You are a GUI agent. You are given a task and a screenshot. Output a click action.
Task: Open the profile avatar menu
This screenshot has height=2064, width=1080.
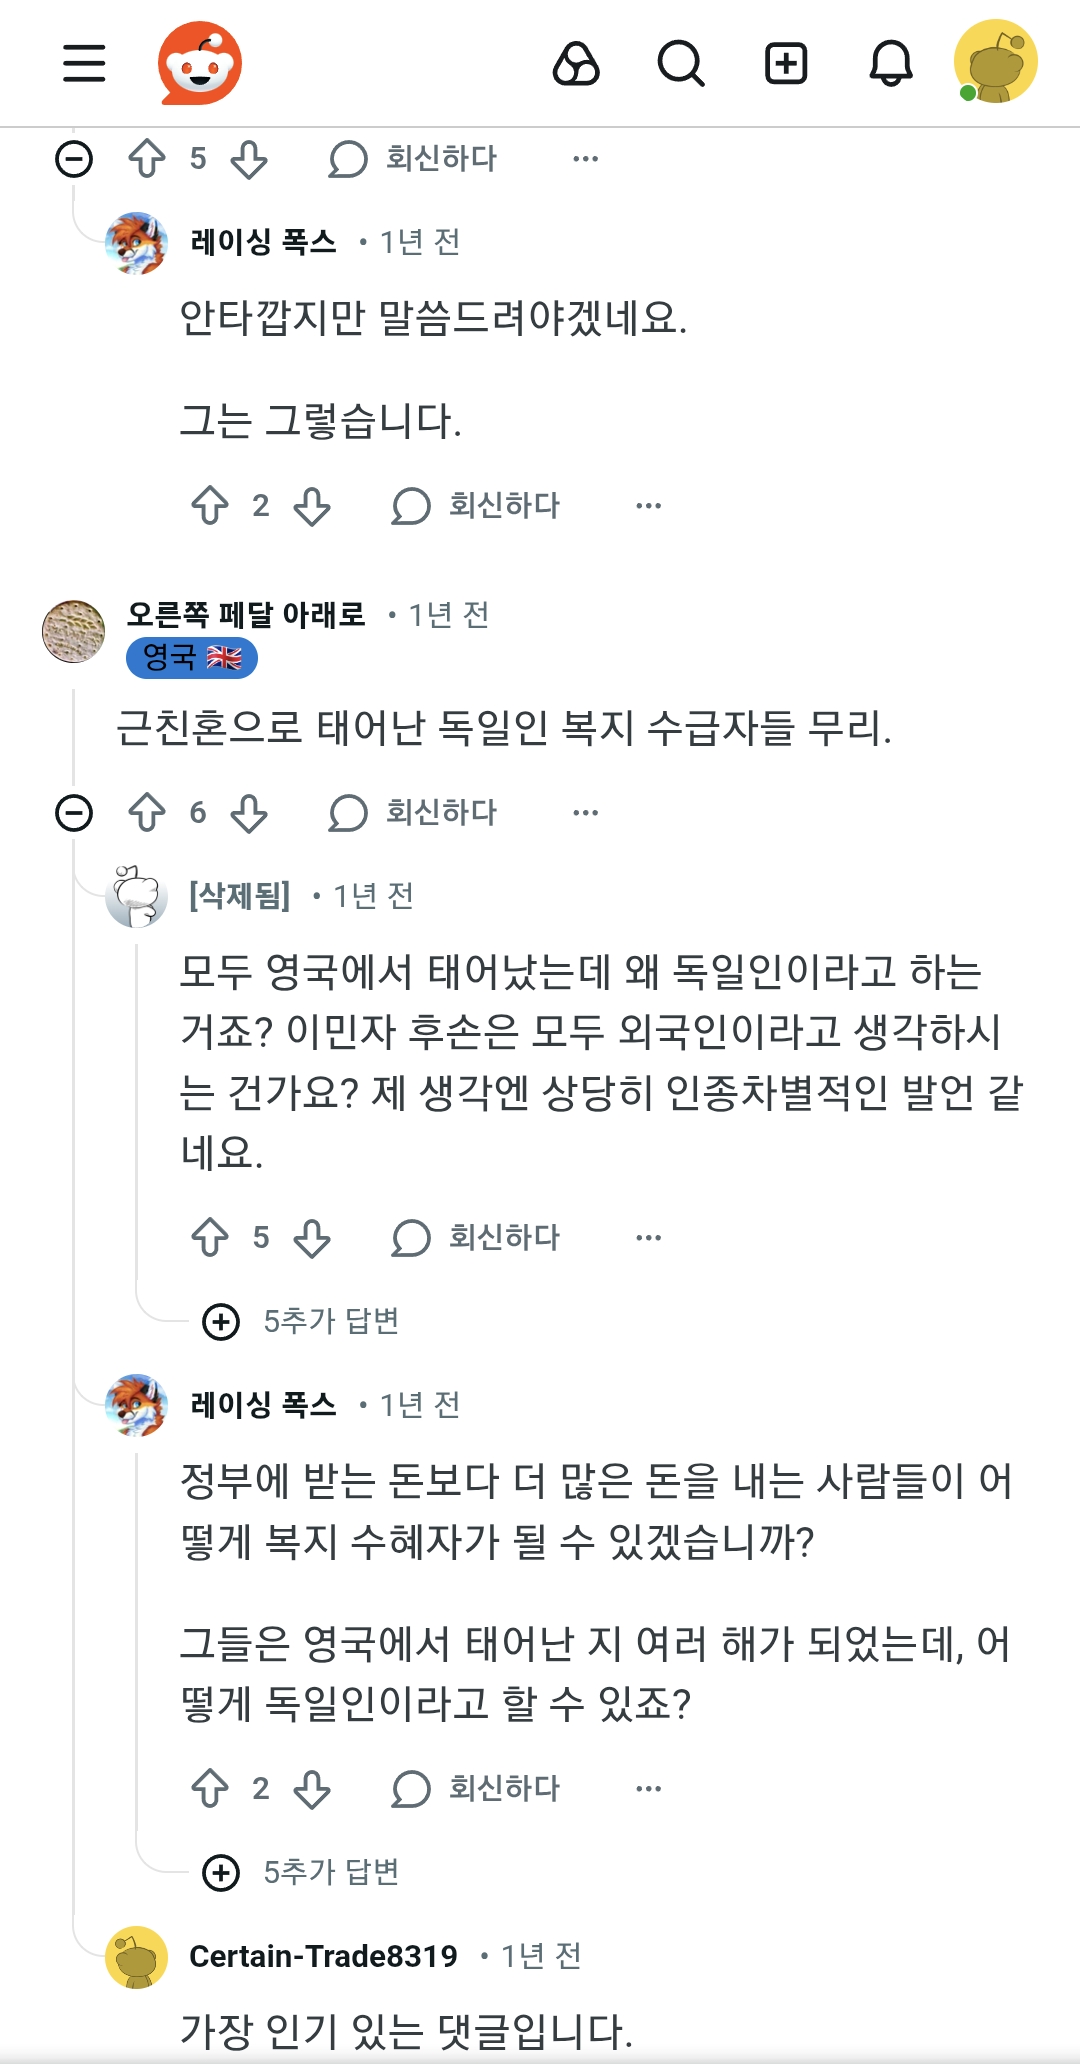tap(995, 62)
